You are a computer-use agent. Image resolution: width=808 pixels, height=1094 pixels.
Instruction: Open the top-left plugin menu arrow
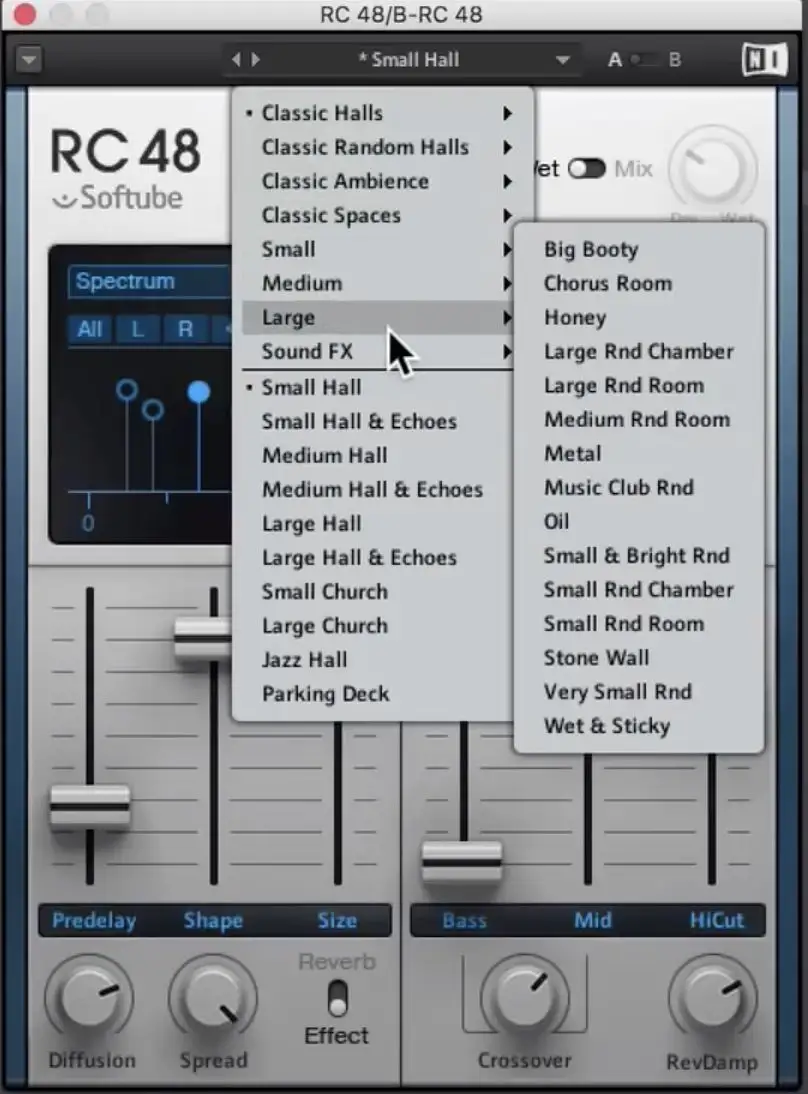click(29, 60)
